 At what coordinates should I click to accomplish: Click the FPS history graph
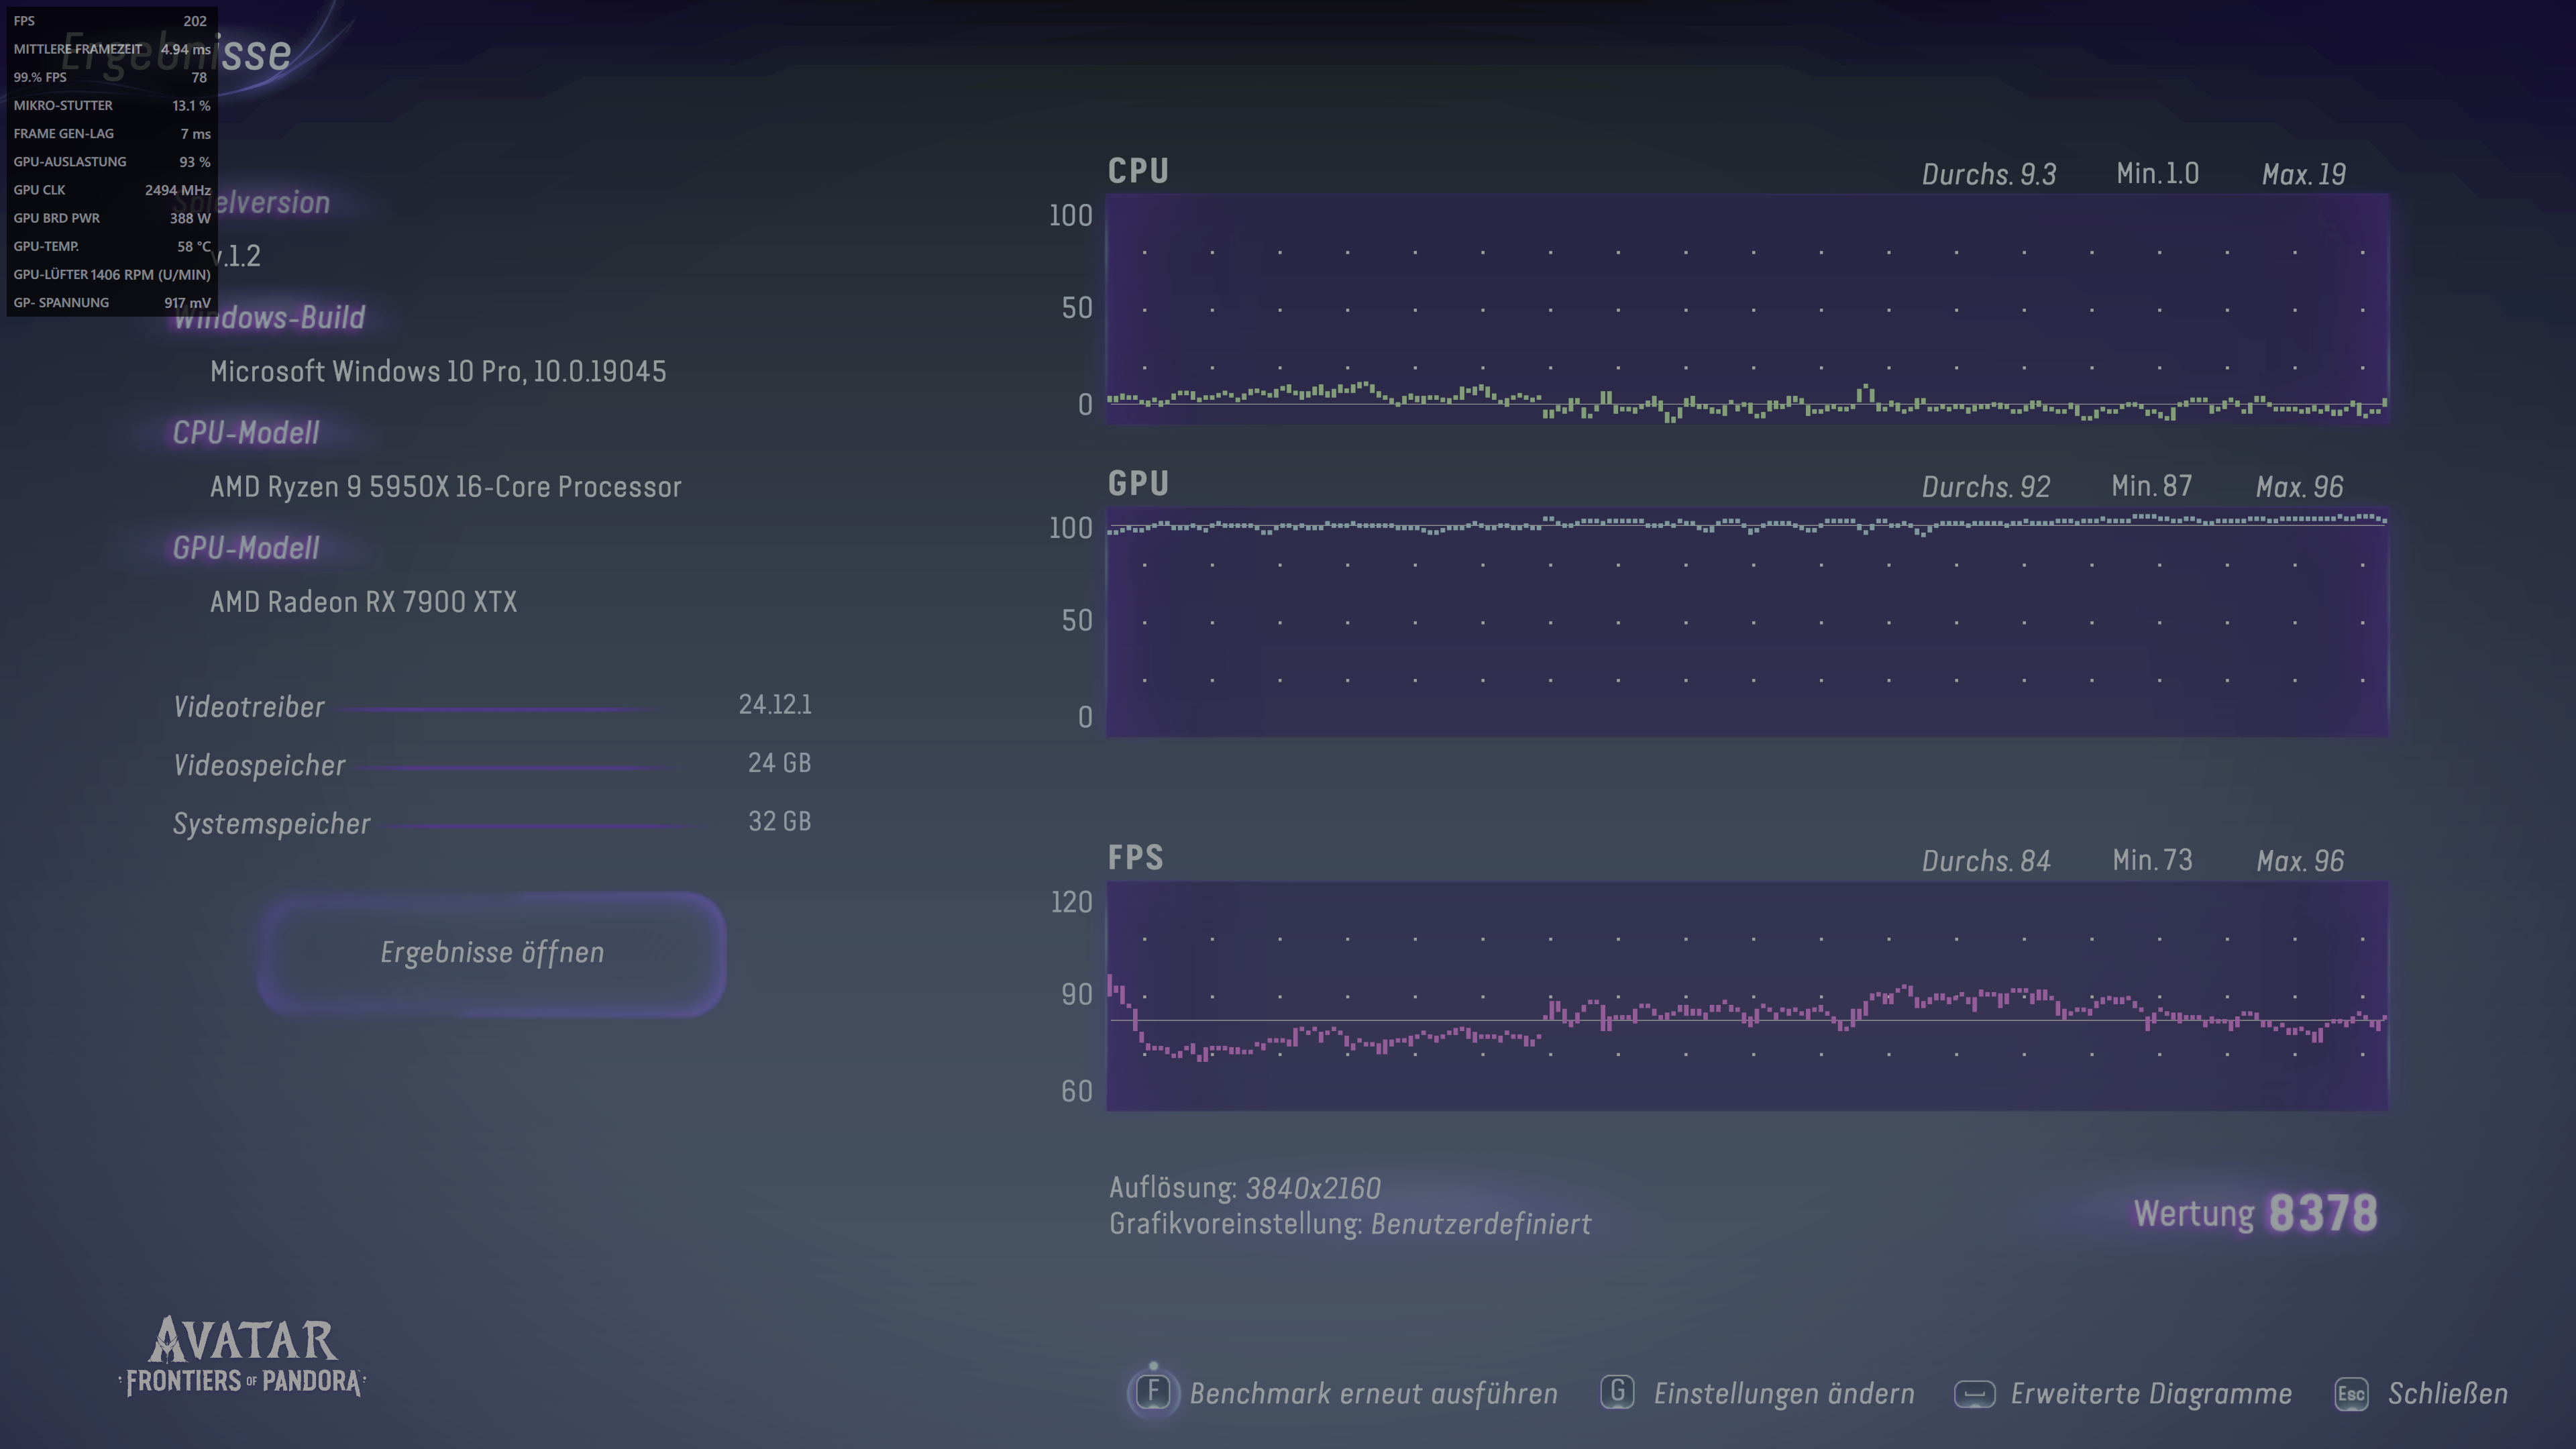tap(1747, 996)
